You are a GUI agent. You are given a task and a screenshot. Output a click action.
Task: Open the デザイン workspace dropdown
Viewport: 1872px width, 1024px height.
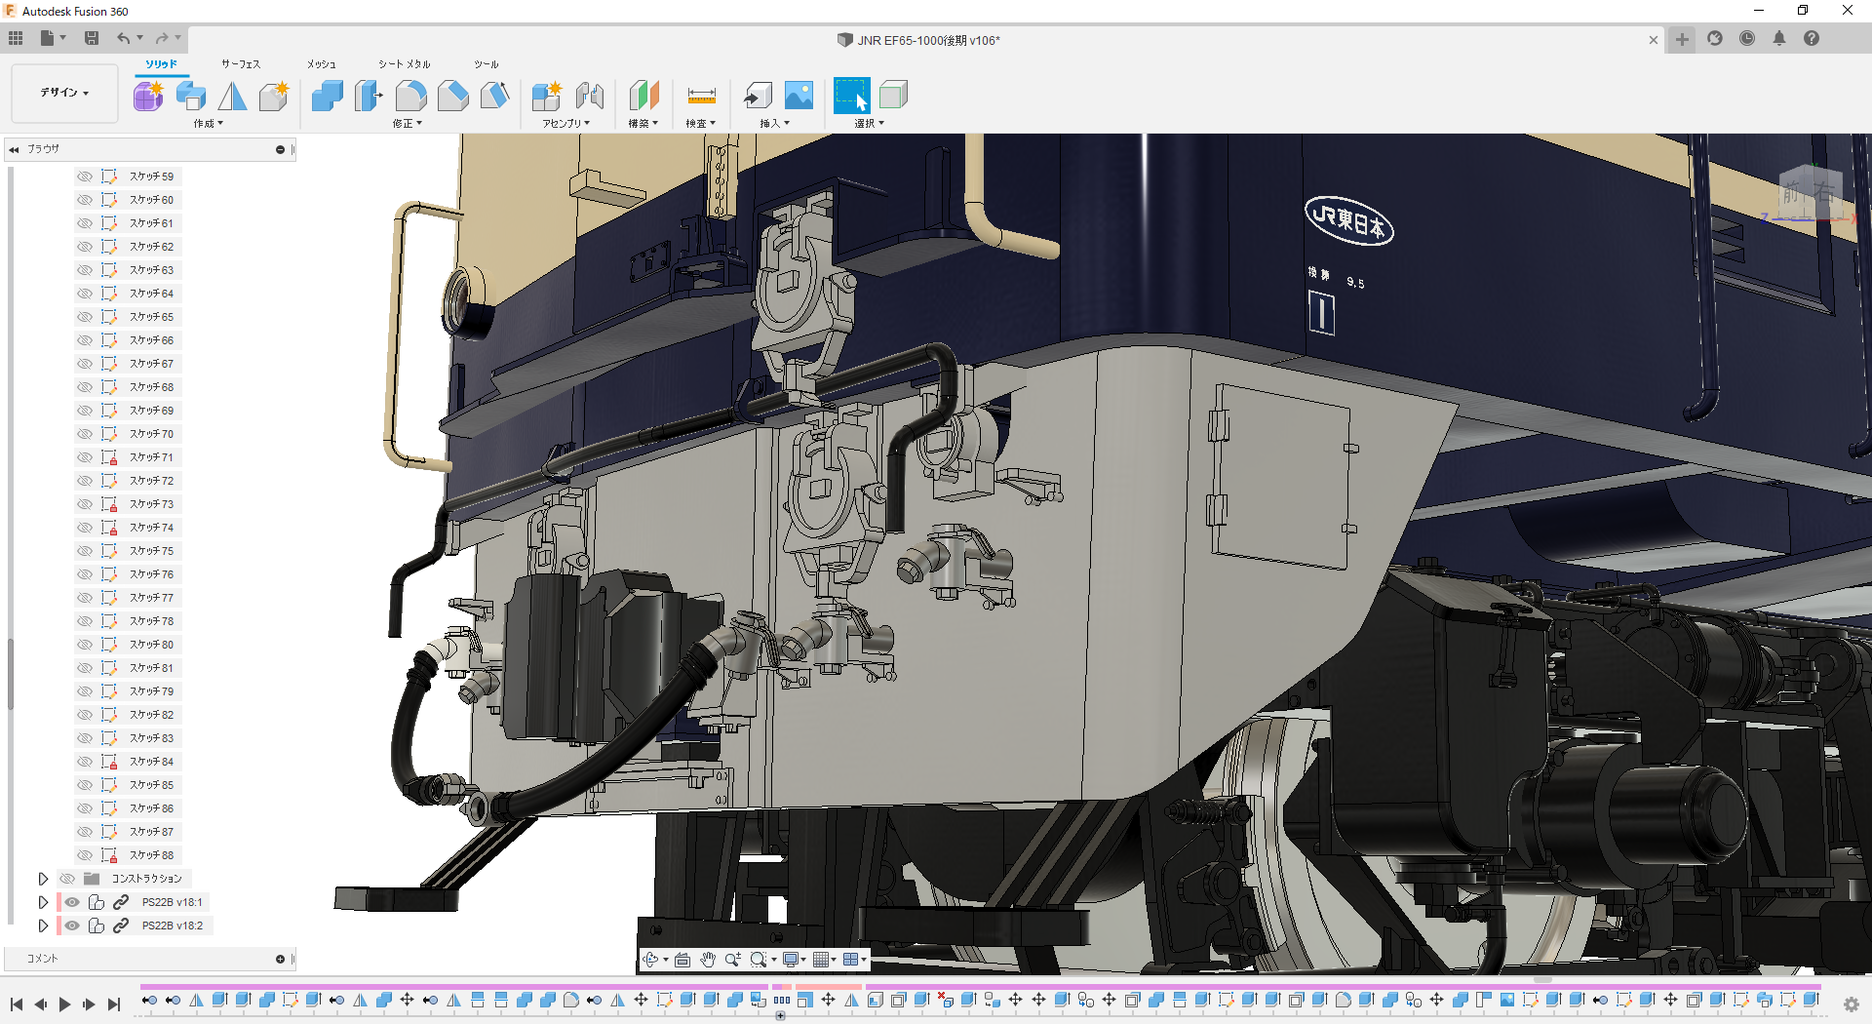tap(64, 93)
